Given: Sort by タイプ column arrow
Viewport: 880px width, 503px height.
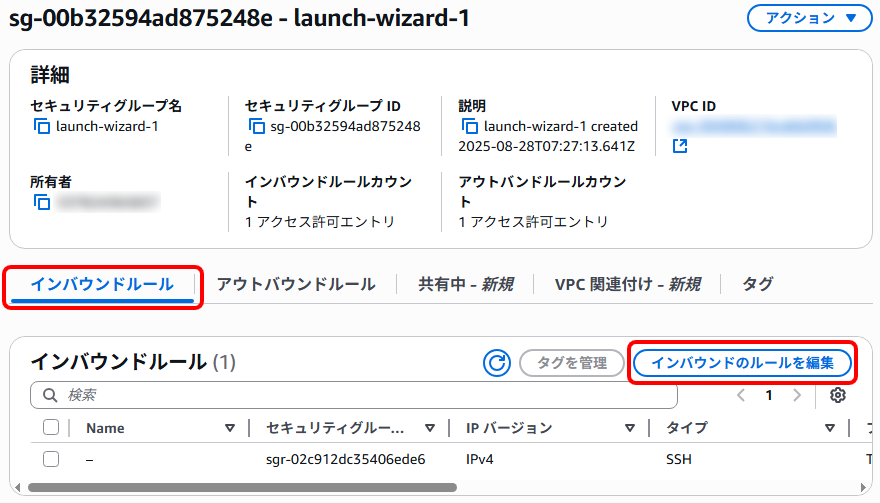Looking at the screenshot, I should coord(829,428).
